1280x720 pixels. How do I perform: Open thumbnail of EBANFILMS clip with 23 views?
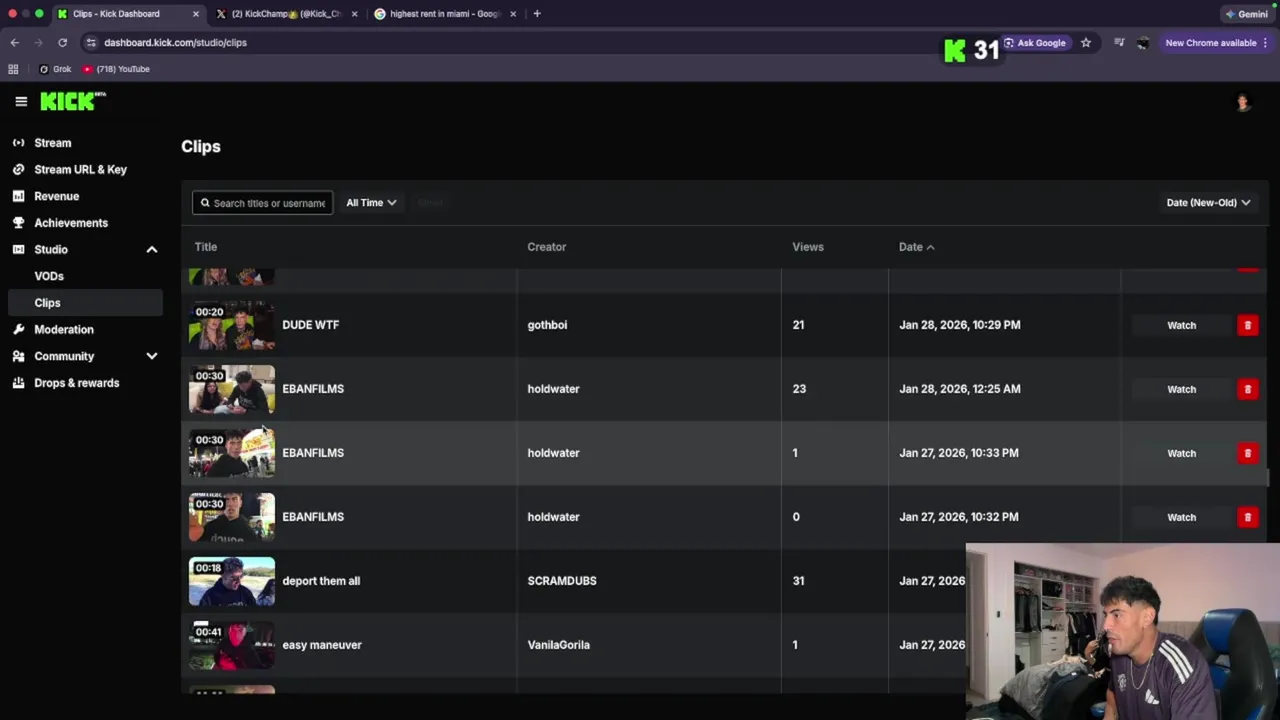[232, 389]
